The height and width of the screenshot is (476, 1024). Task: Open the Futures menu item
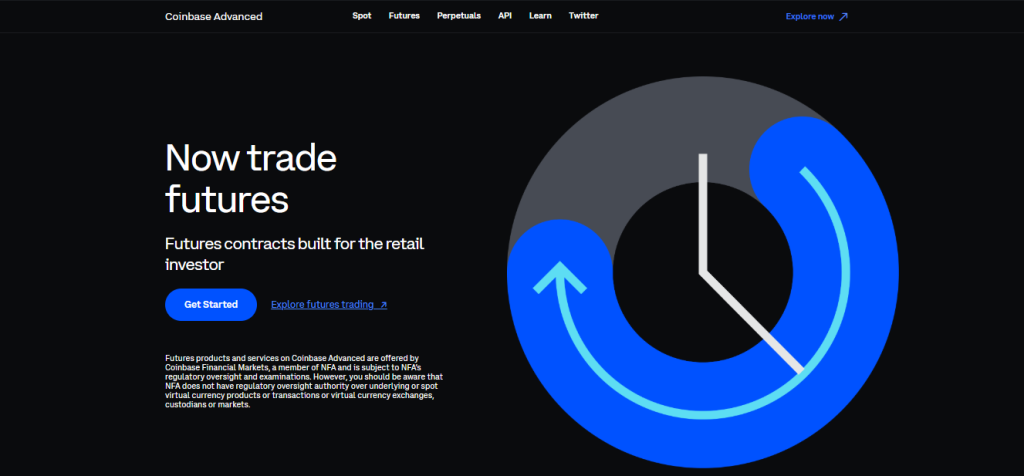404,16
